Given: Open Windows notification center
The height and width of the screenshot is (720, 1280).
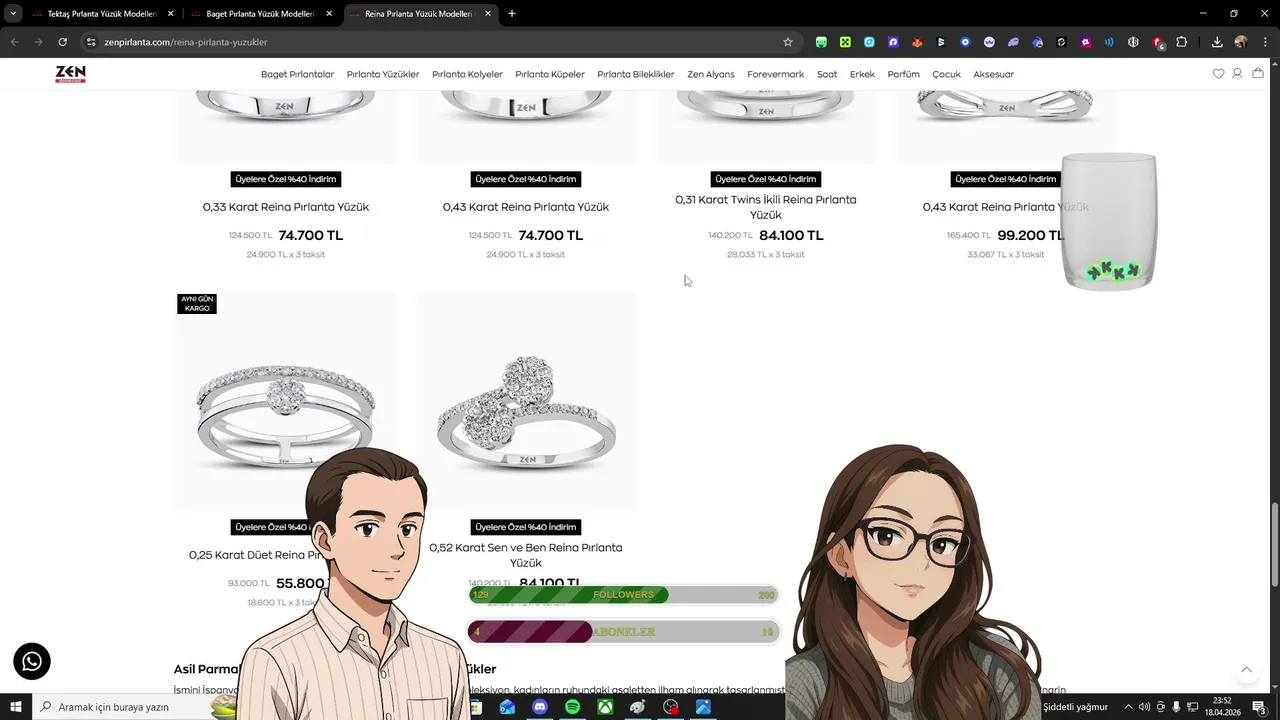Looking at the screenshot, I should pos(1259,707).
